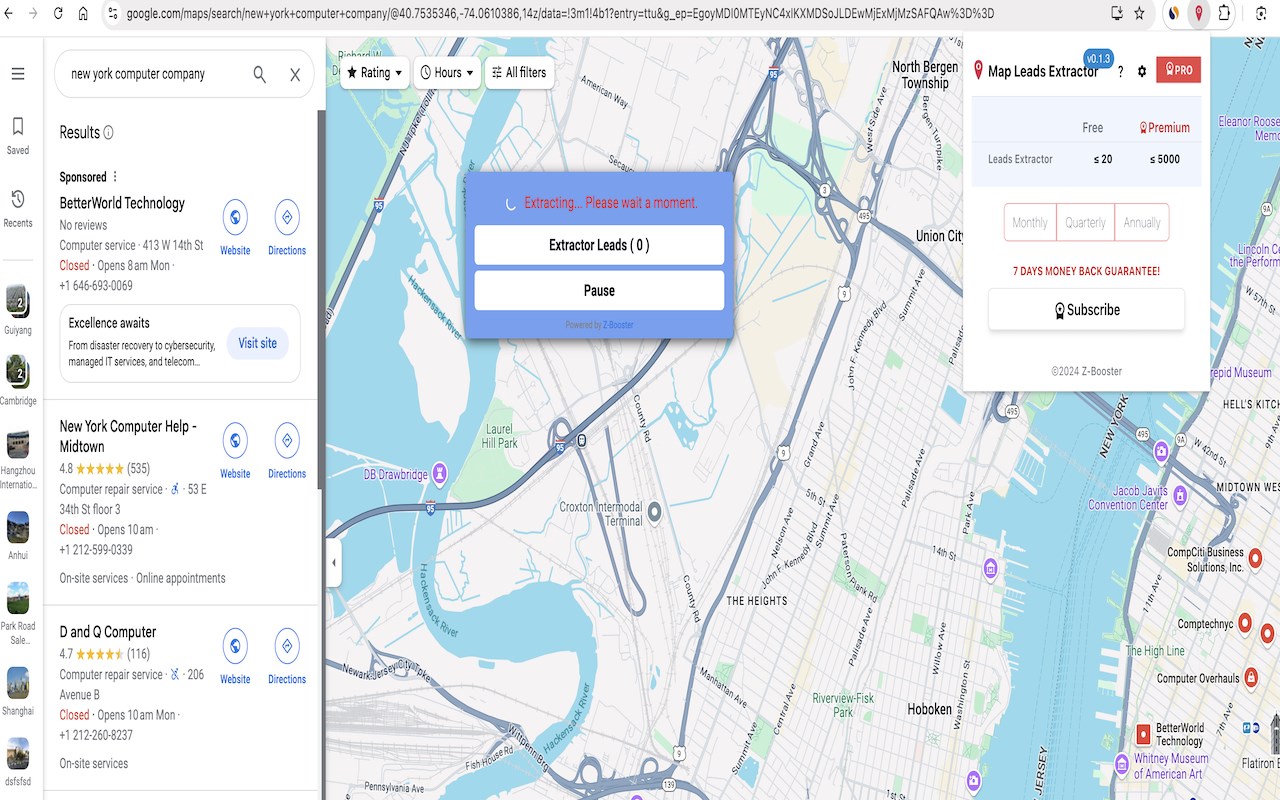Bookmark this page with star icon
Viewport: 1280px width, 800px height.
1139,14
